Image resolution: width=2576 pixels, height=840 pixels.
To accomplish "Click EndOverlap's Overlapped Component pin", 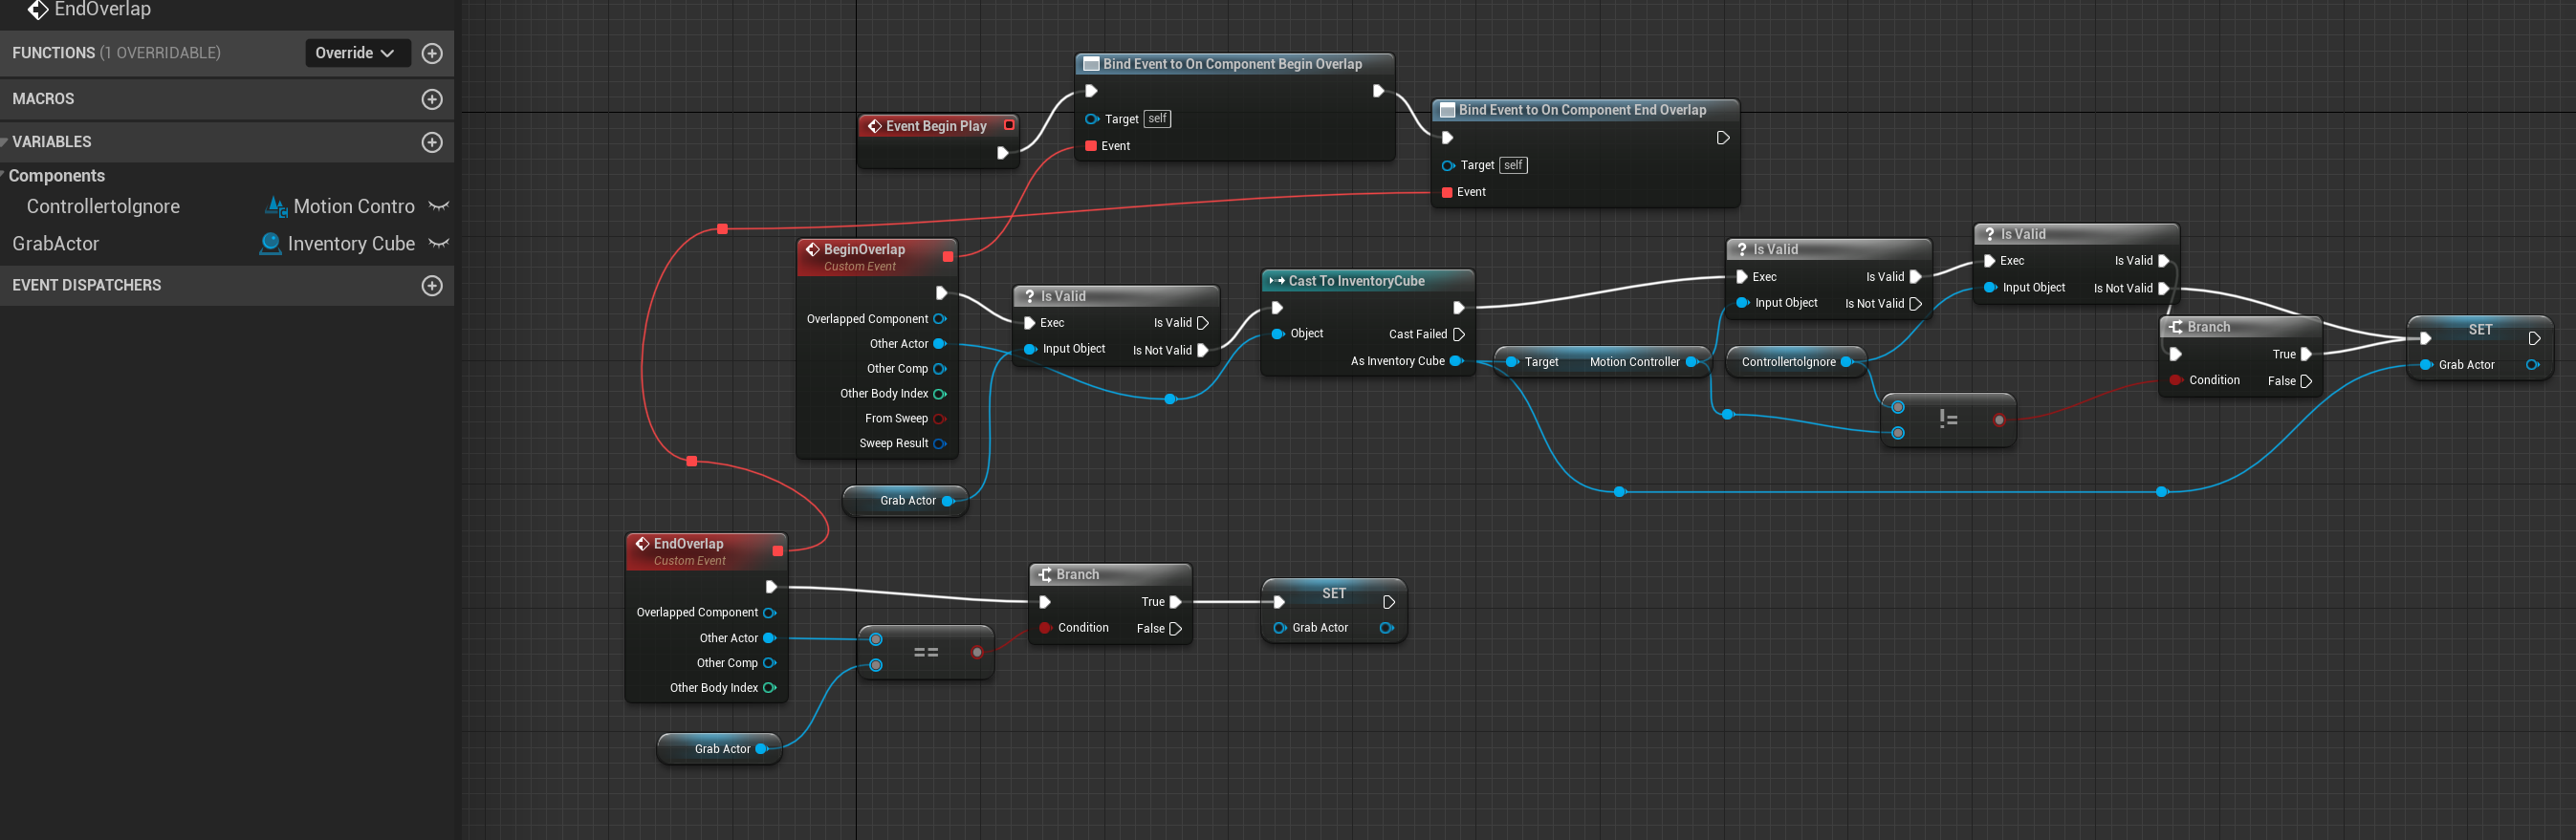I will (x=770, y=613).
